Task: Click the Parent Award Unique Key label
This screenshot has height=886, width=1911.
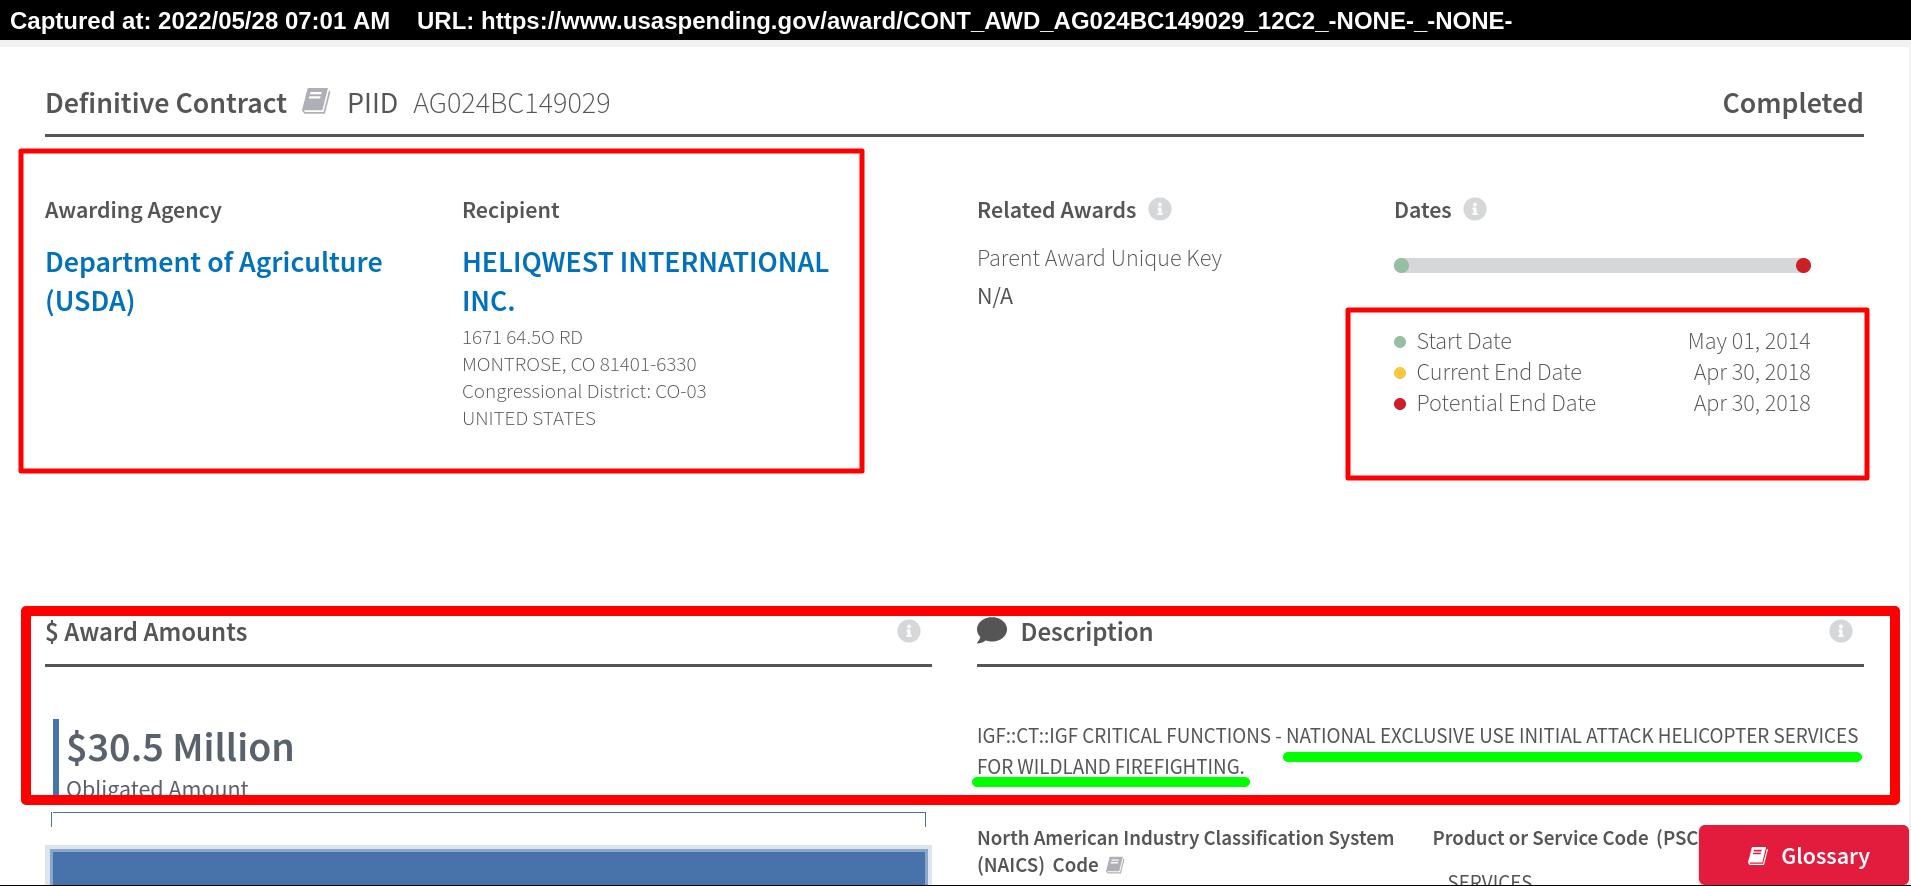Action: pos(1099,258)
